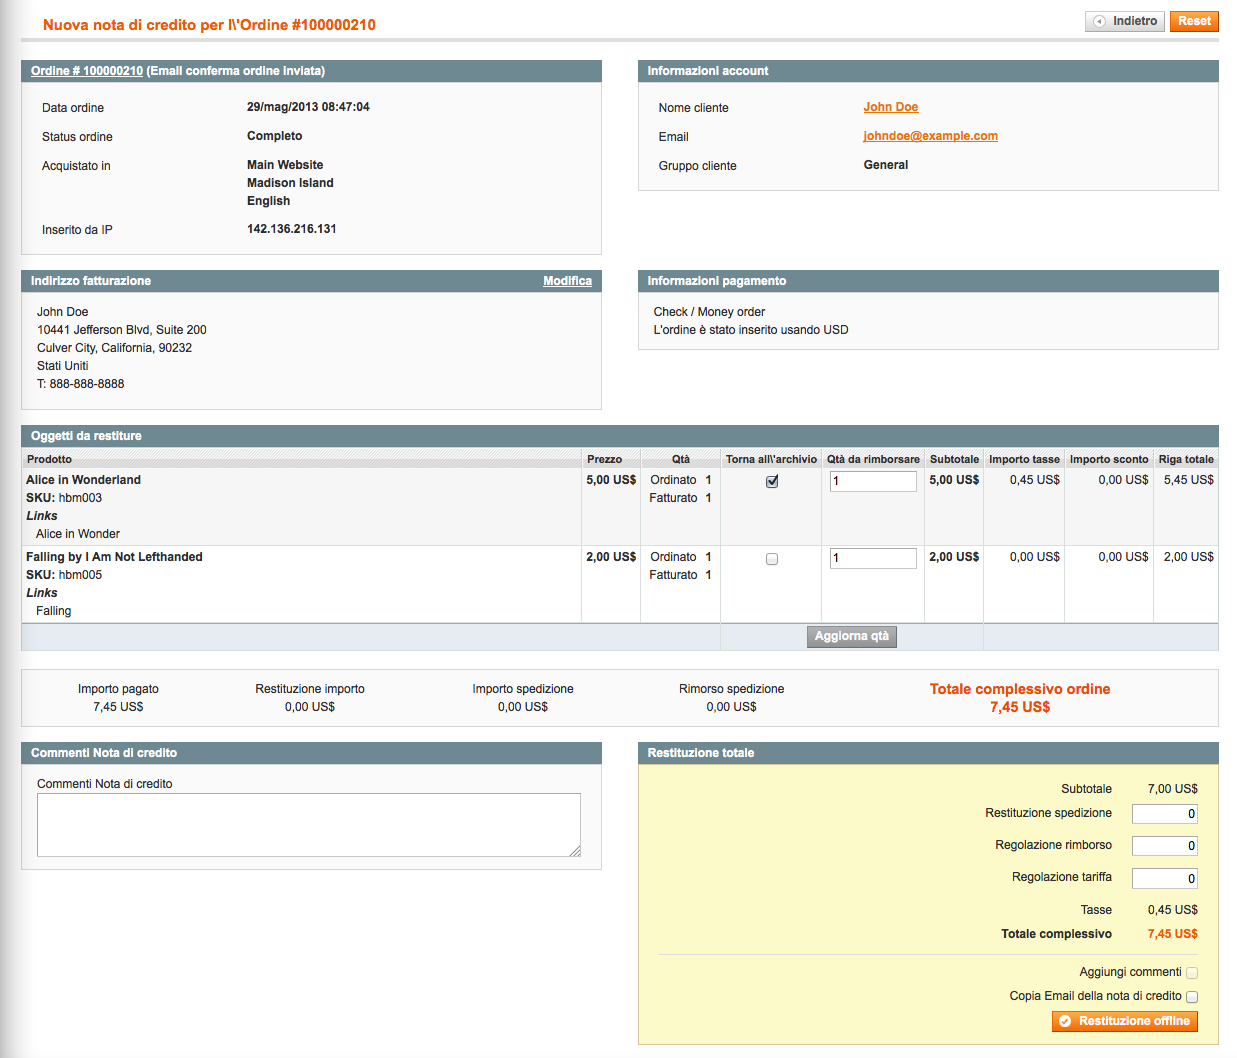Click inside the Commenti Nota di credito textarea
The width and height of the screenshot is (1237, 1058).
(x=308, y=824)
